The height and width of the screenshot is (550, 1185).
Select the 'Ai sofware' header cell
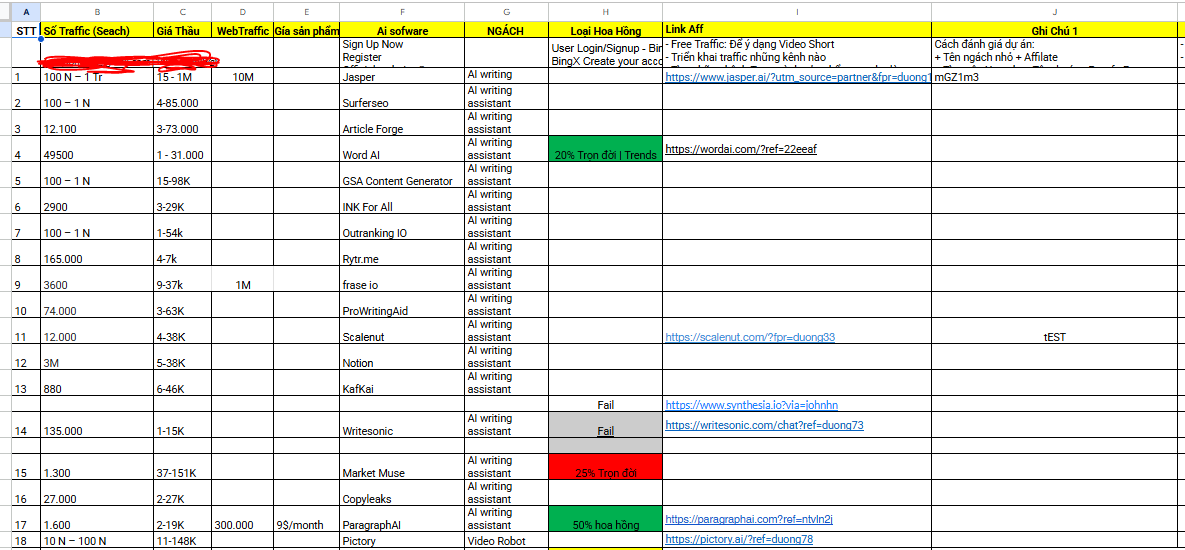point(402,30)
